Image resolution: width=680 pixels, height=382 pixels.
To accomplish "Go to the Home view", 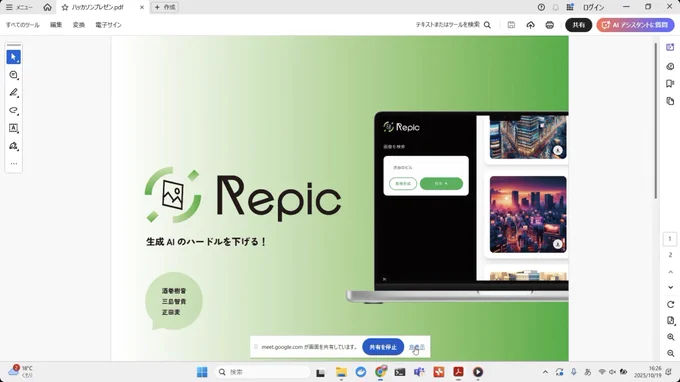I will point(47,7).
